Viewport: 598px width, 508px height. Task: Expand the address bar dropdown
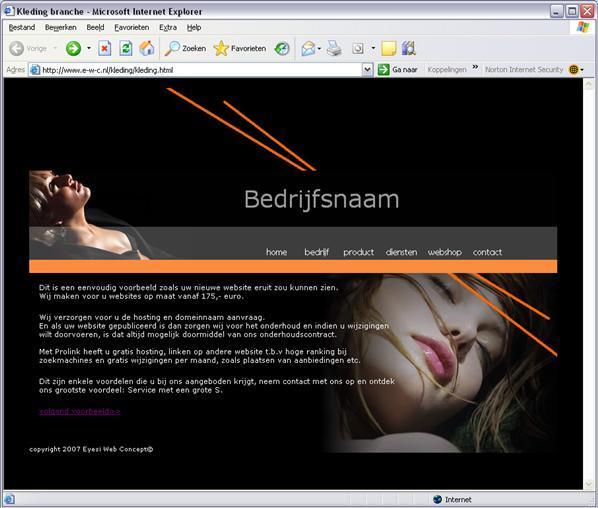point(367,70)
